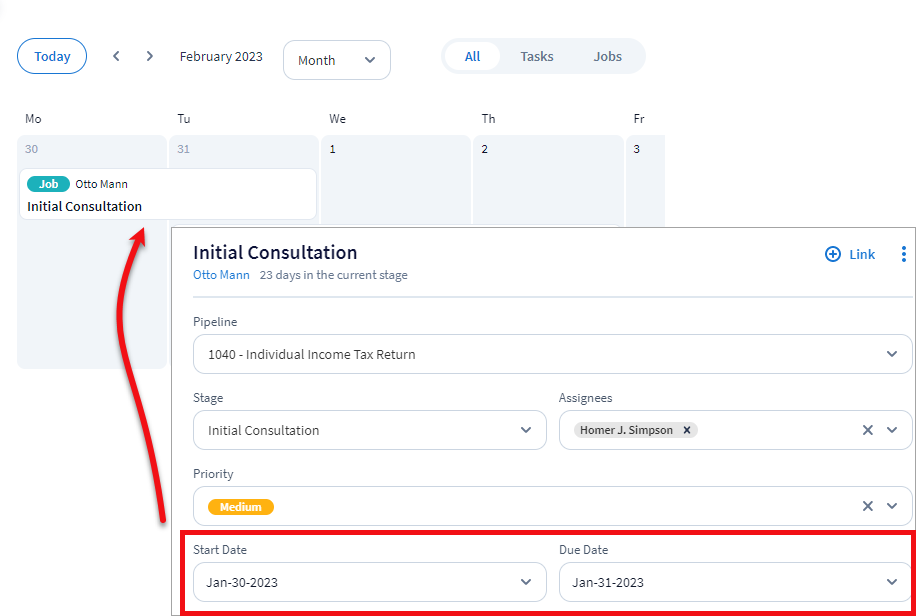The image size is (916, 616).
Task: Switch filter to All
Action: [x=473, y=56]
